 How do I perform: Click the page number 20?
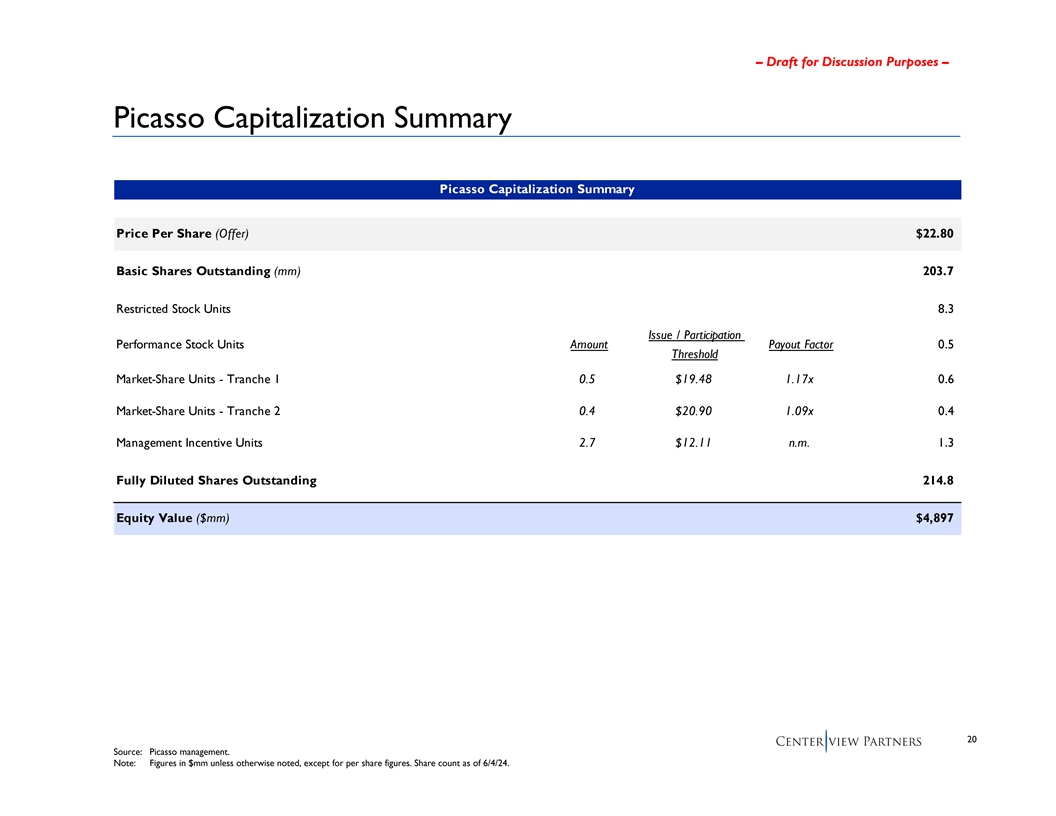[x=973, y=739]
